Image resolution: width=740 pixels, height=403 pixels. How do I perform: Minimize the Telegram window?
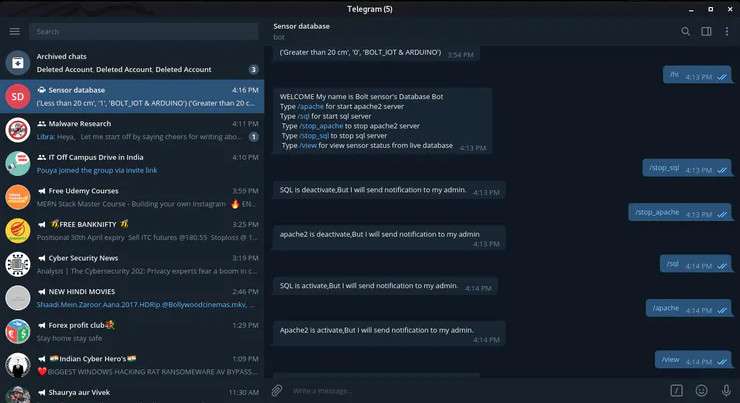[x=691, y=9]
